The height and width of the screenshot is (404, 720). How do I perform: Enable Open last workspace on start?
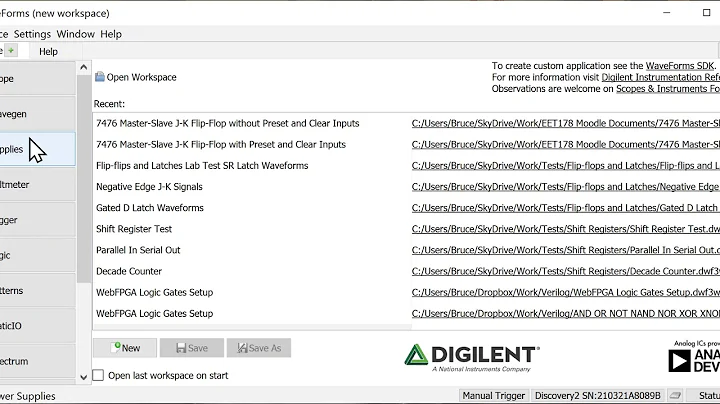pos(98,376)
